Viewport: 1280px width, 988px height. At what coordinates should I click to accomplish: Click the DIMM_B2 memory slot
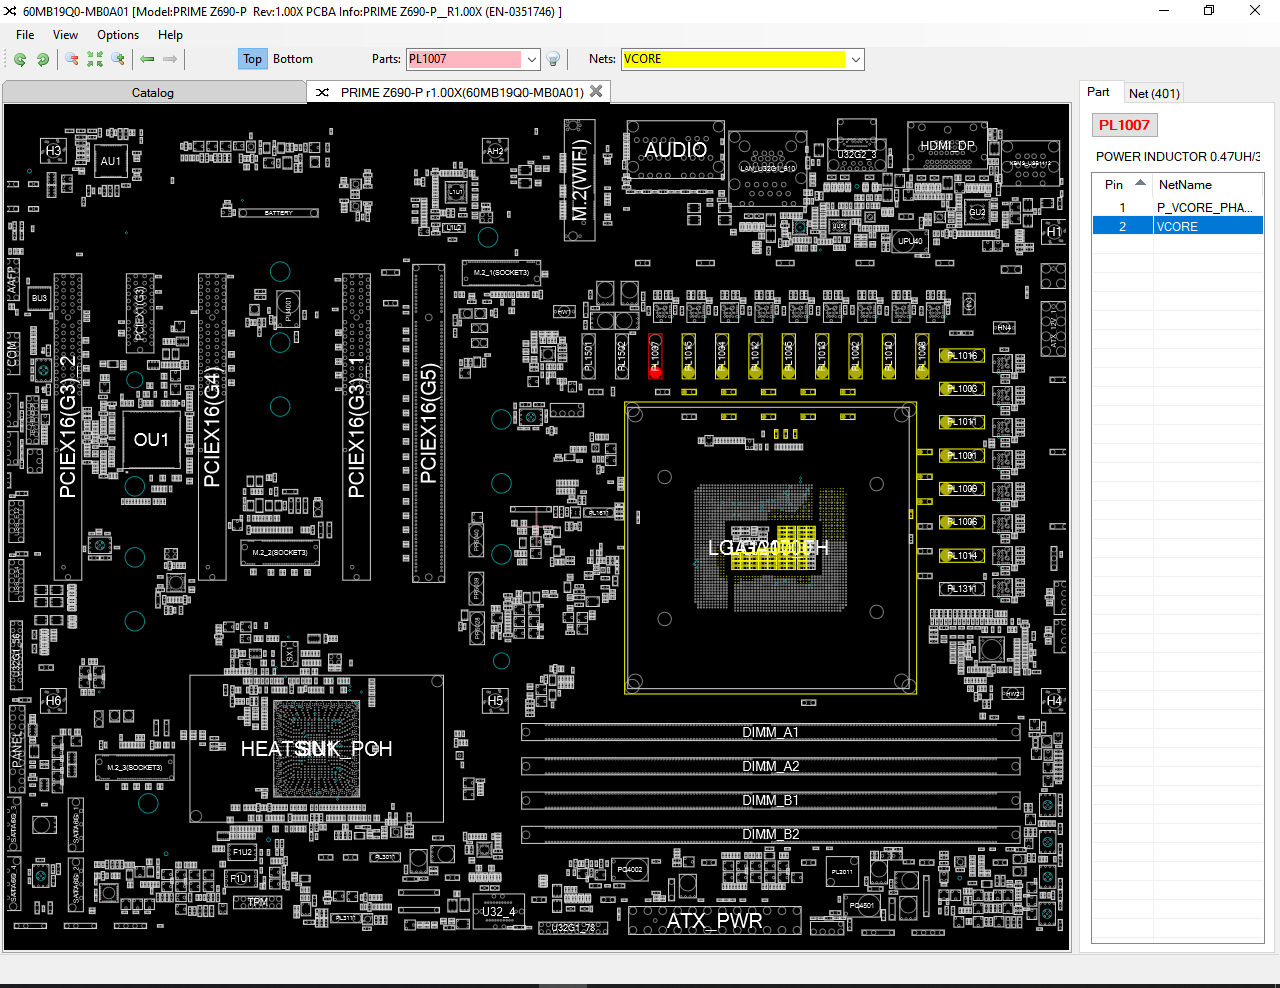770,834
